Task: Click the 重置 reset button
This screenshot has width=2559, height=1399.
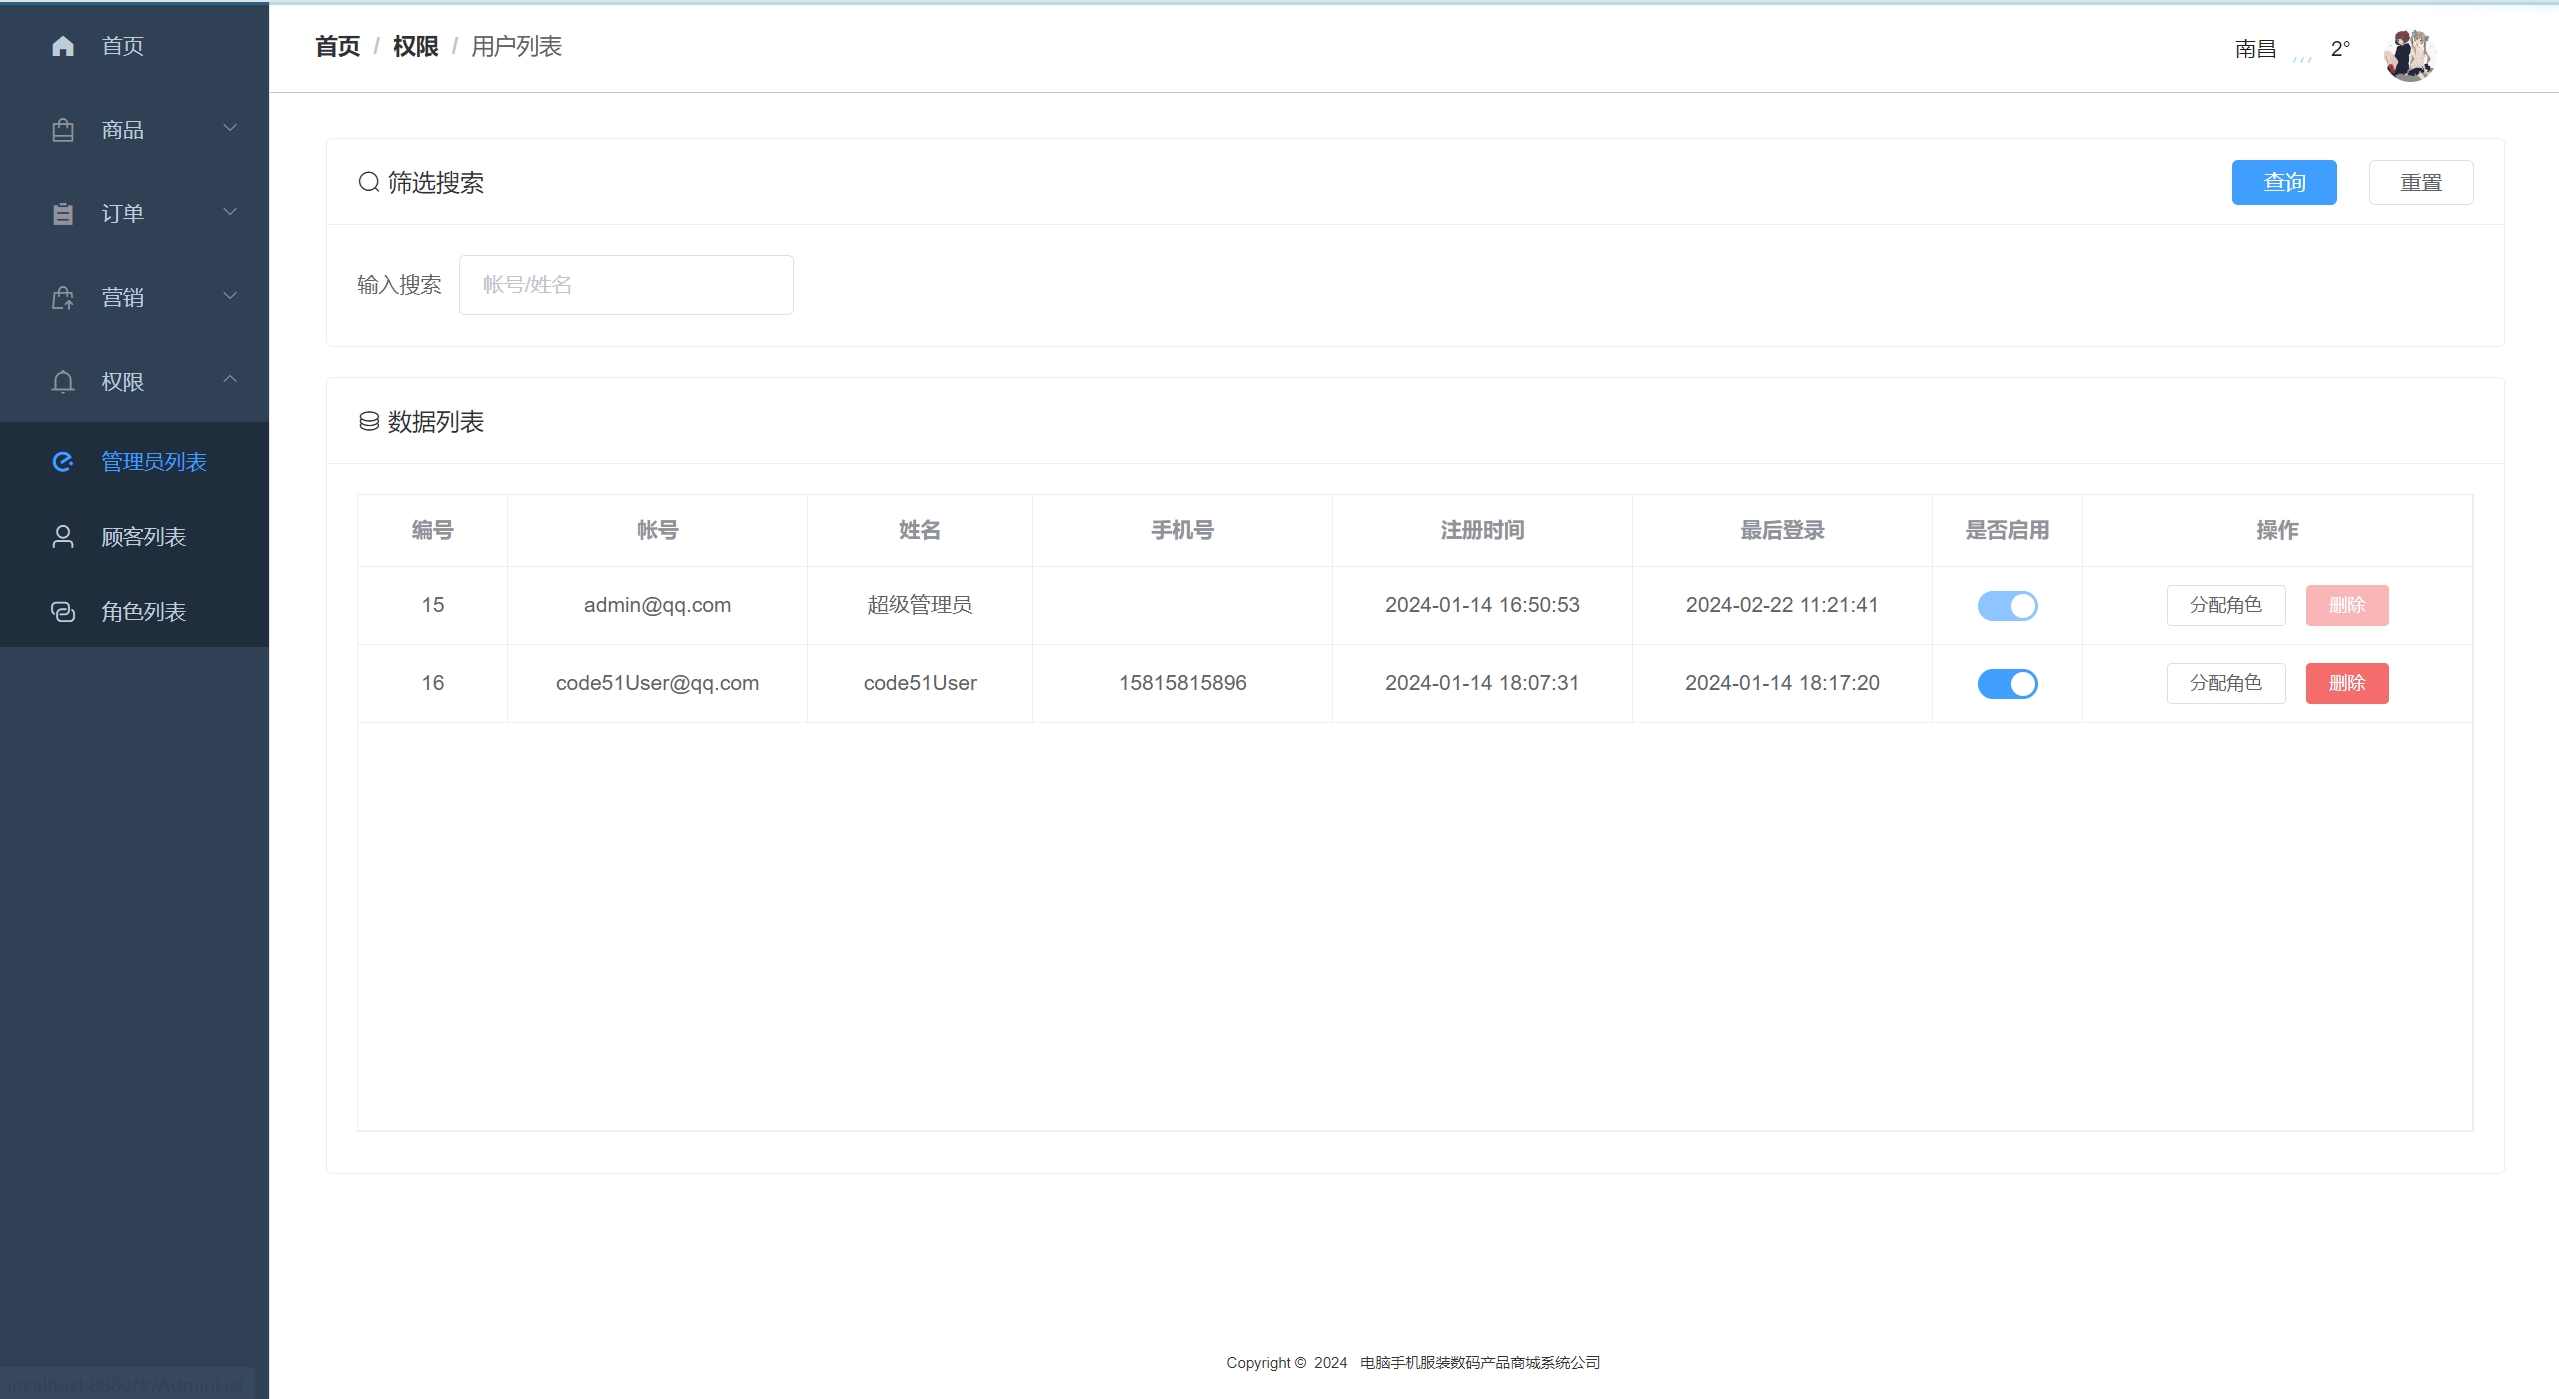Action: tap(2420, 183)
